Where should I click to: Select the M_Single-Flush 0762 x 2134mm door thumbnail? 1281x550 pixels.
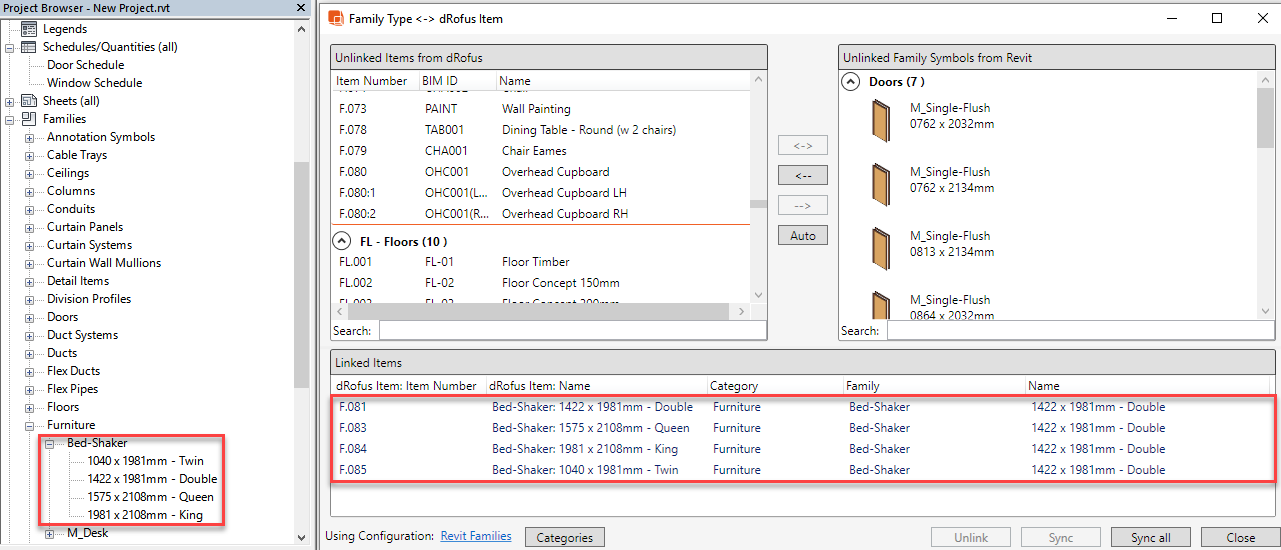[x=881, y=181]
